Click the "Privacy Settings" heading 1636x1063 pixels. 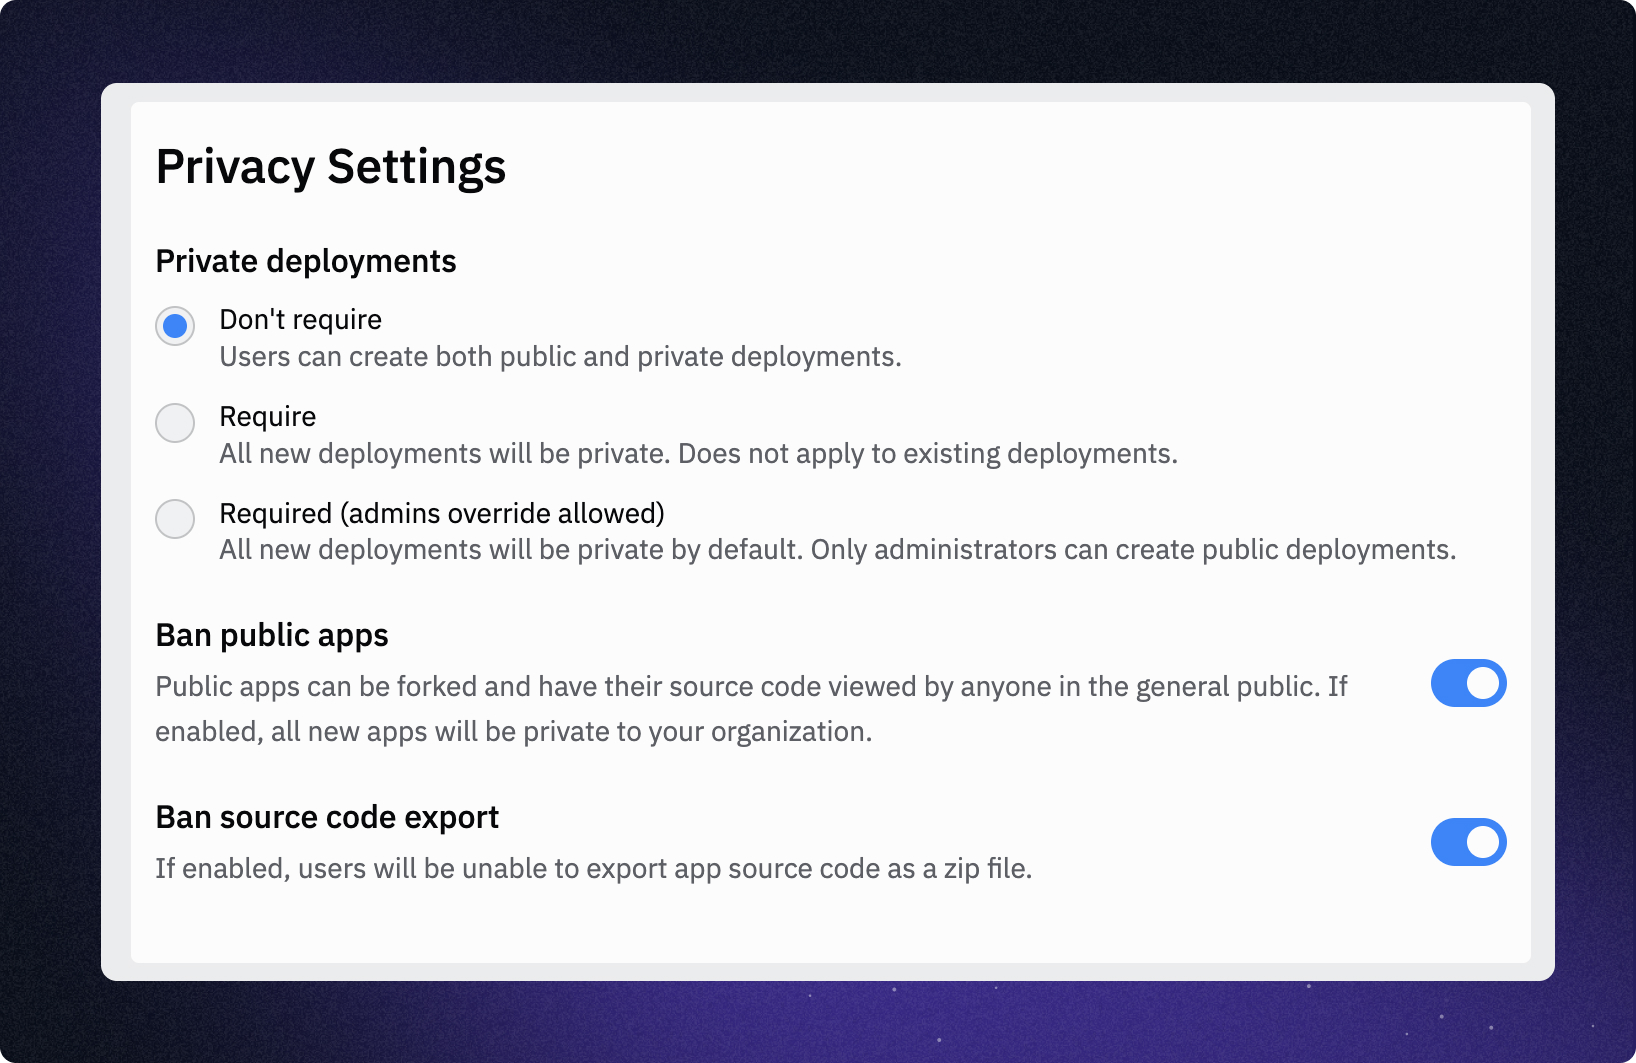331,167
